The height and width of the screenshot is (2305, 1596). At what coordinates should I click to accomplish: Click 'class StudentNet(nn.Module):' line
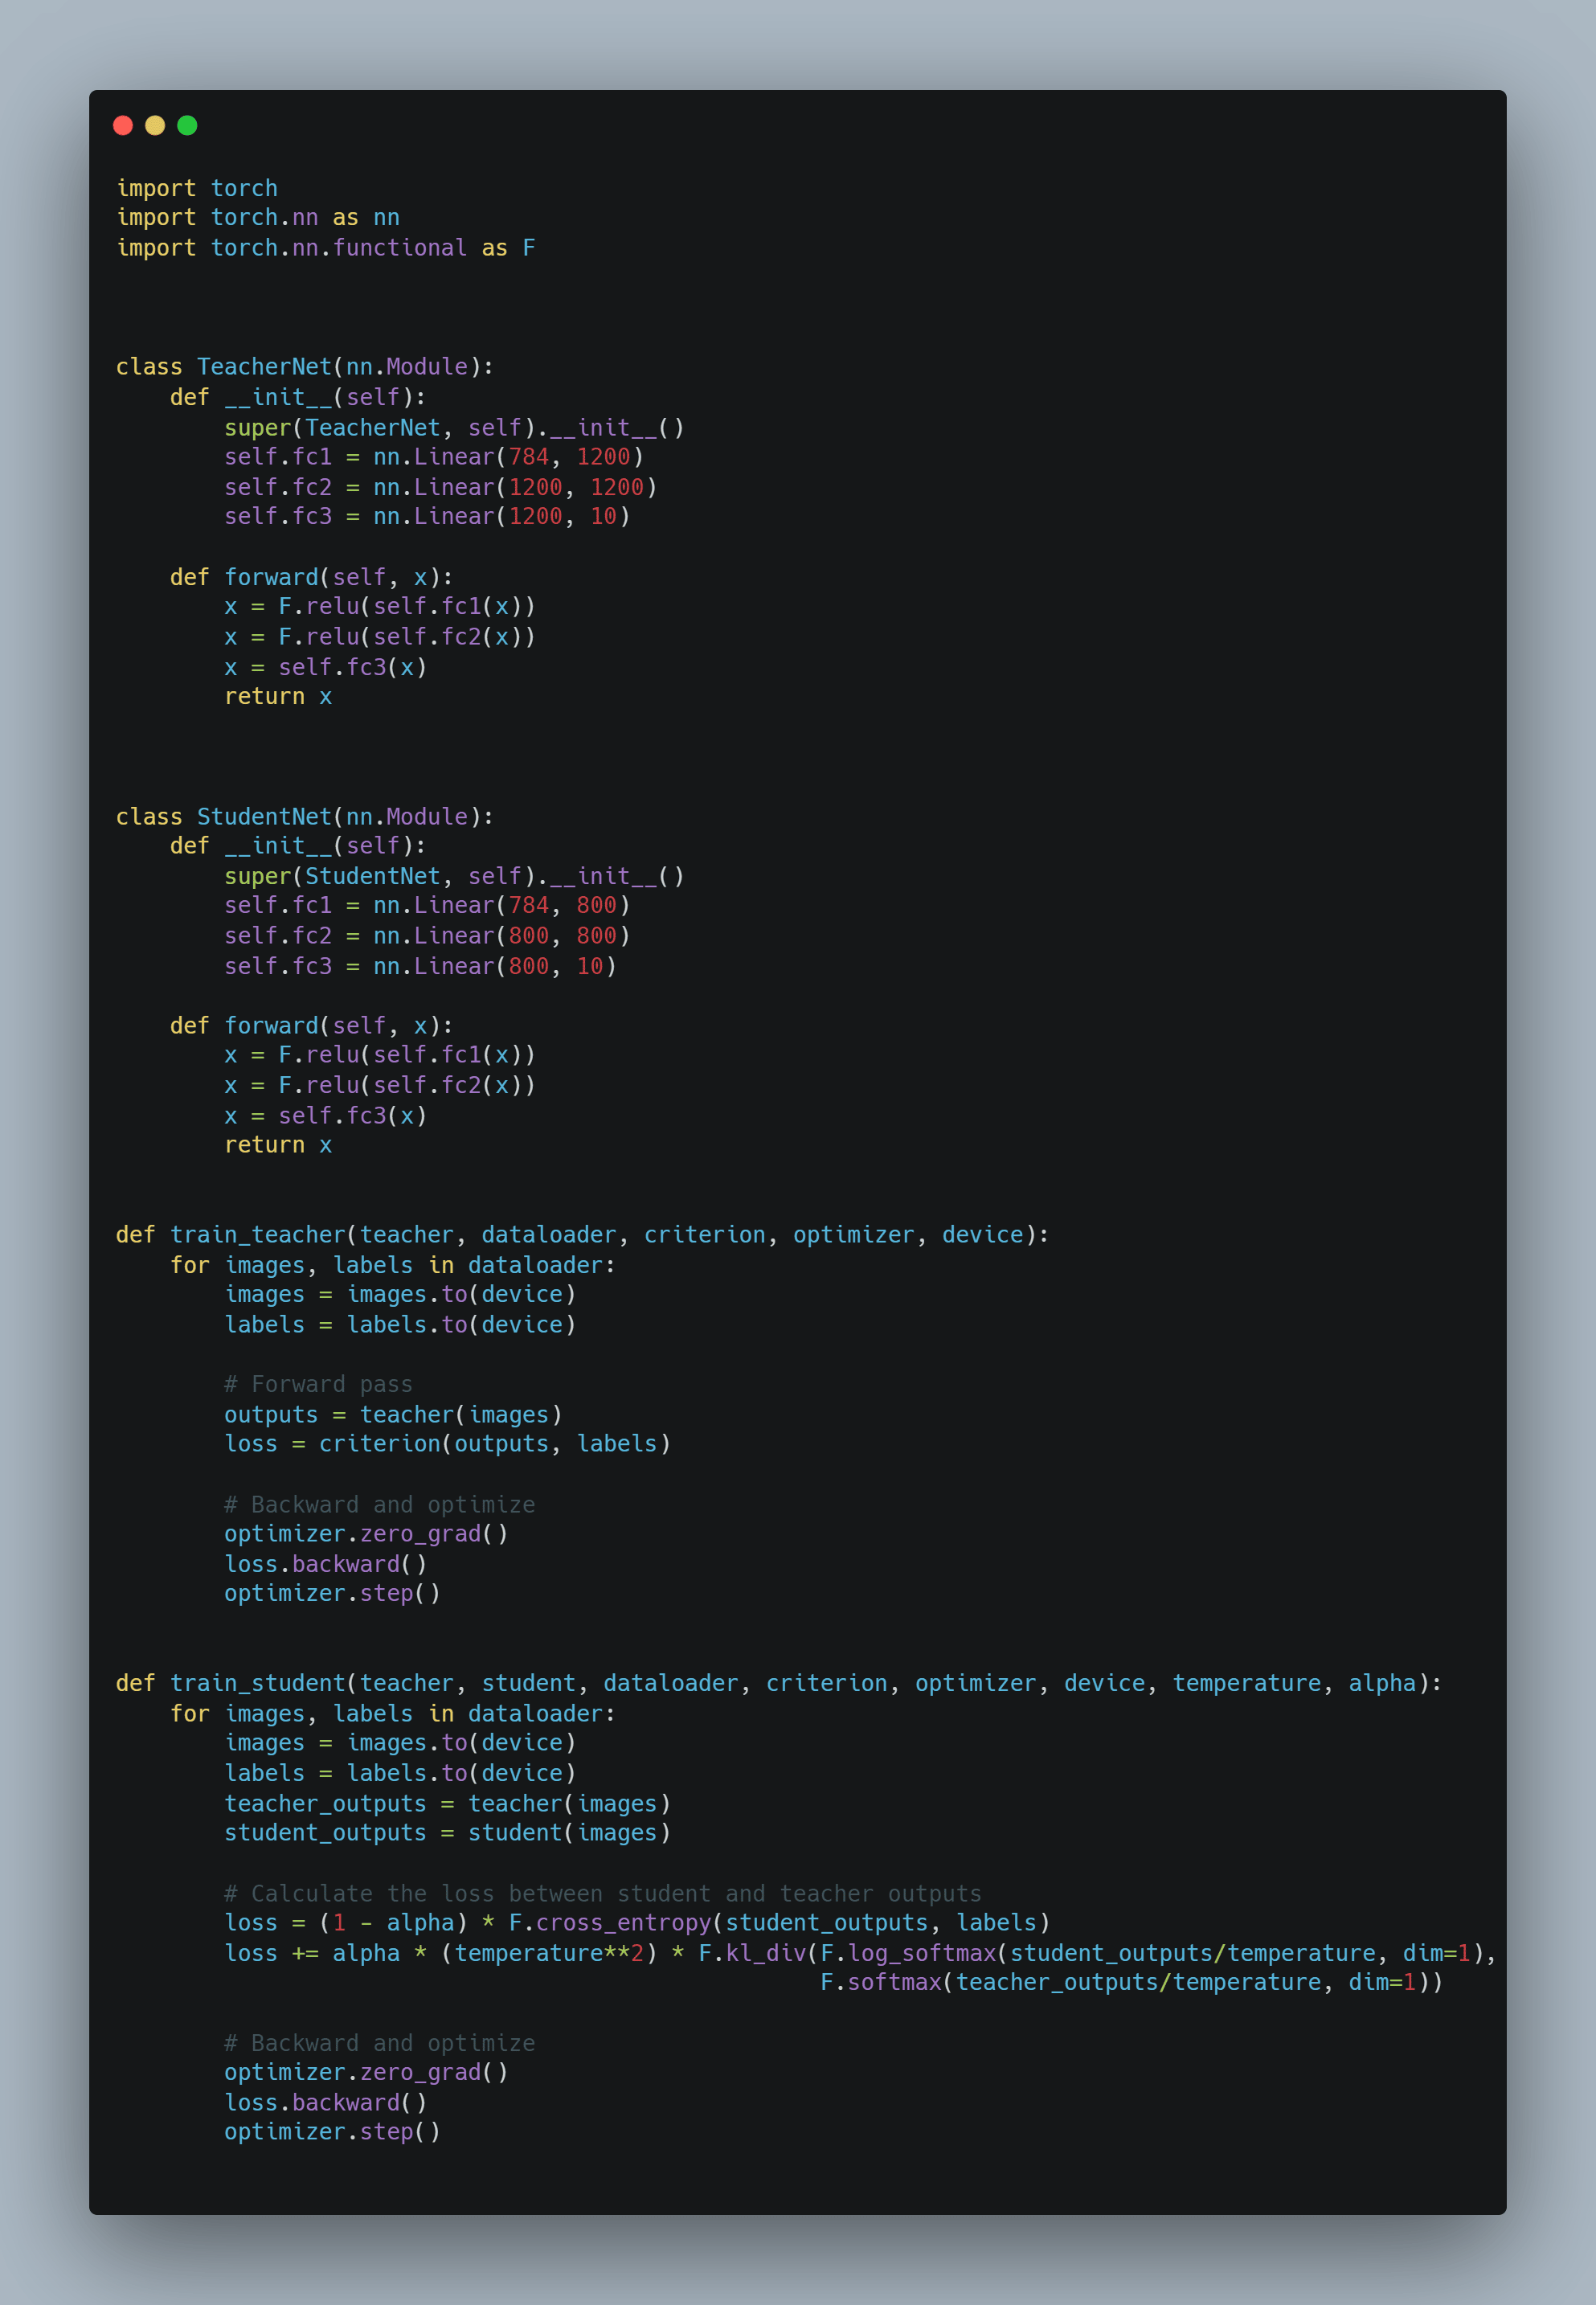tap(305, 816)
